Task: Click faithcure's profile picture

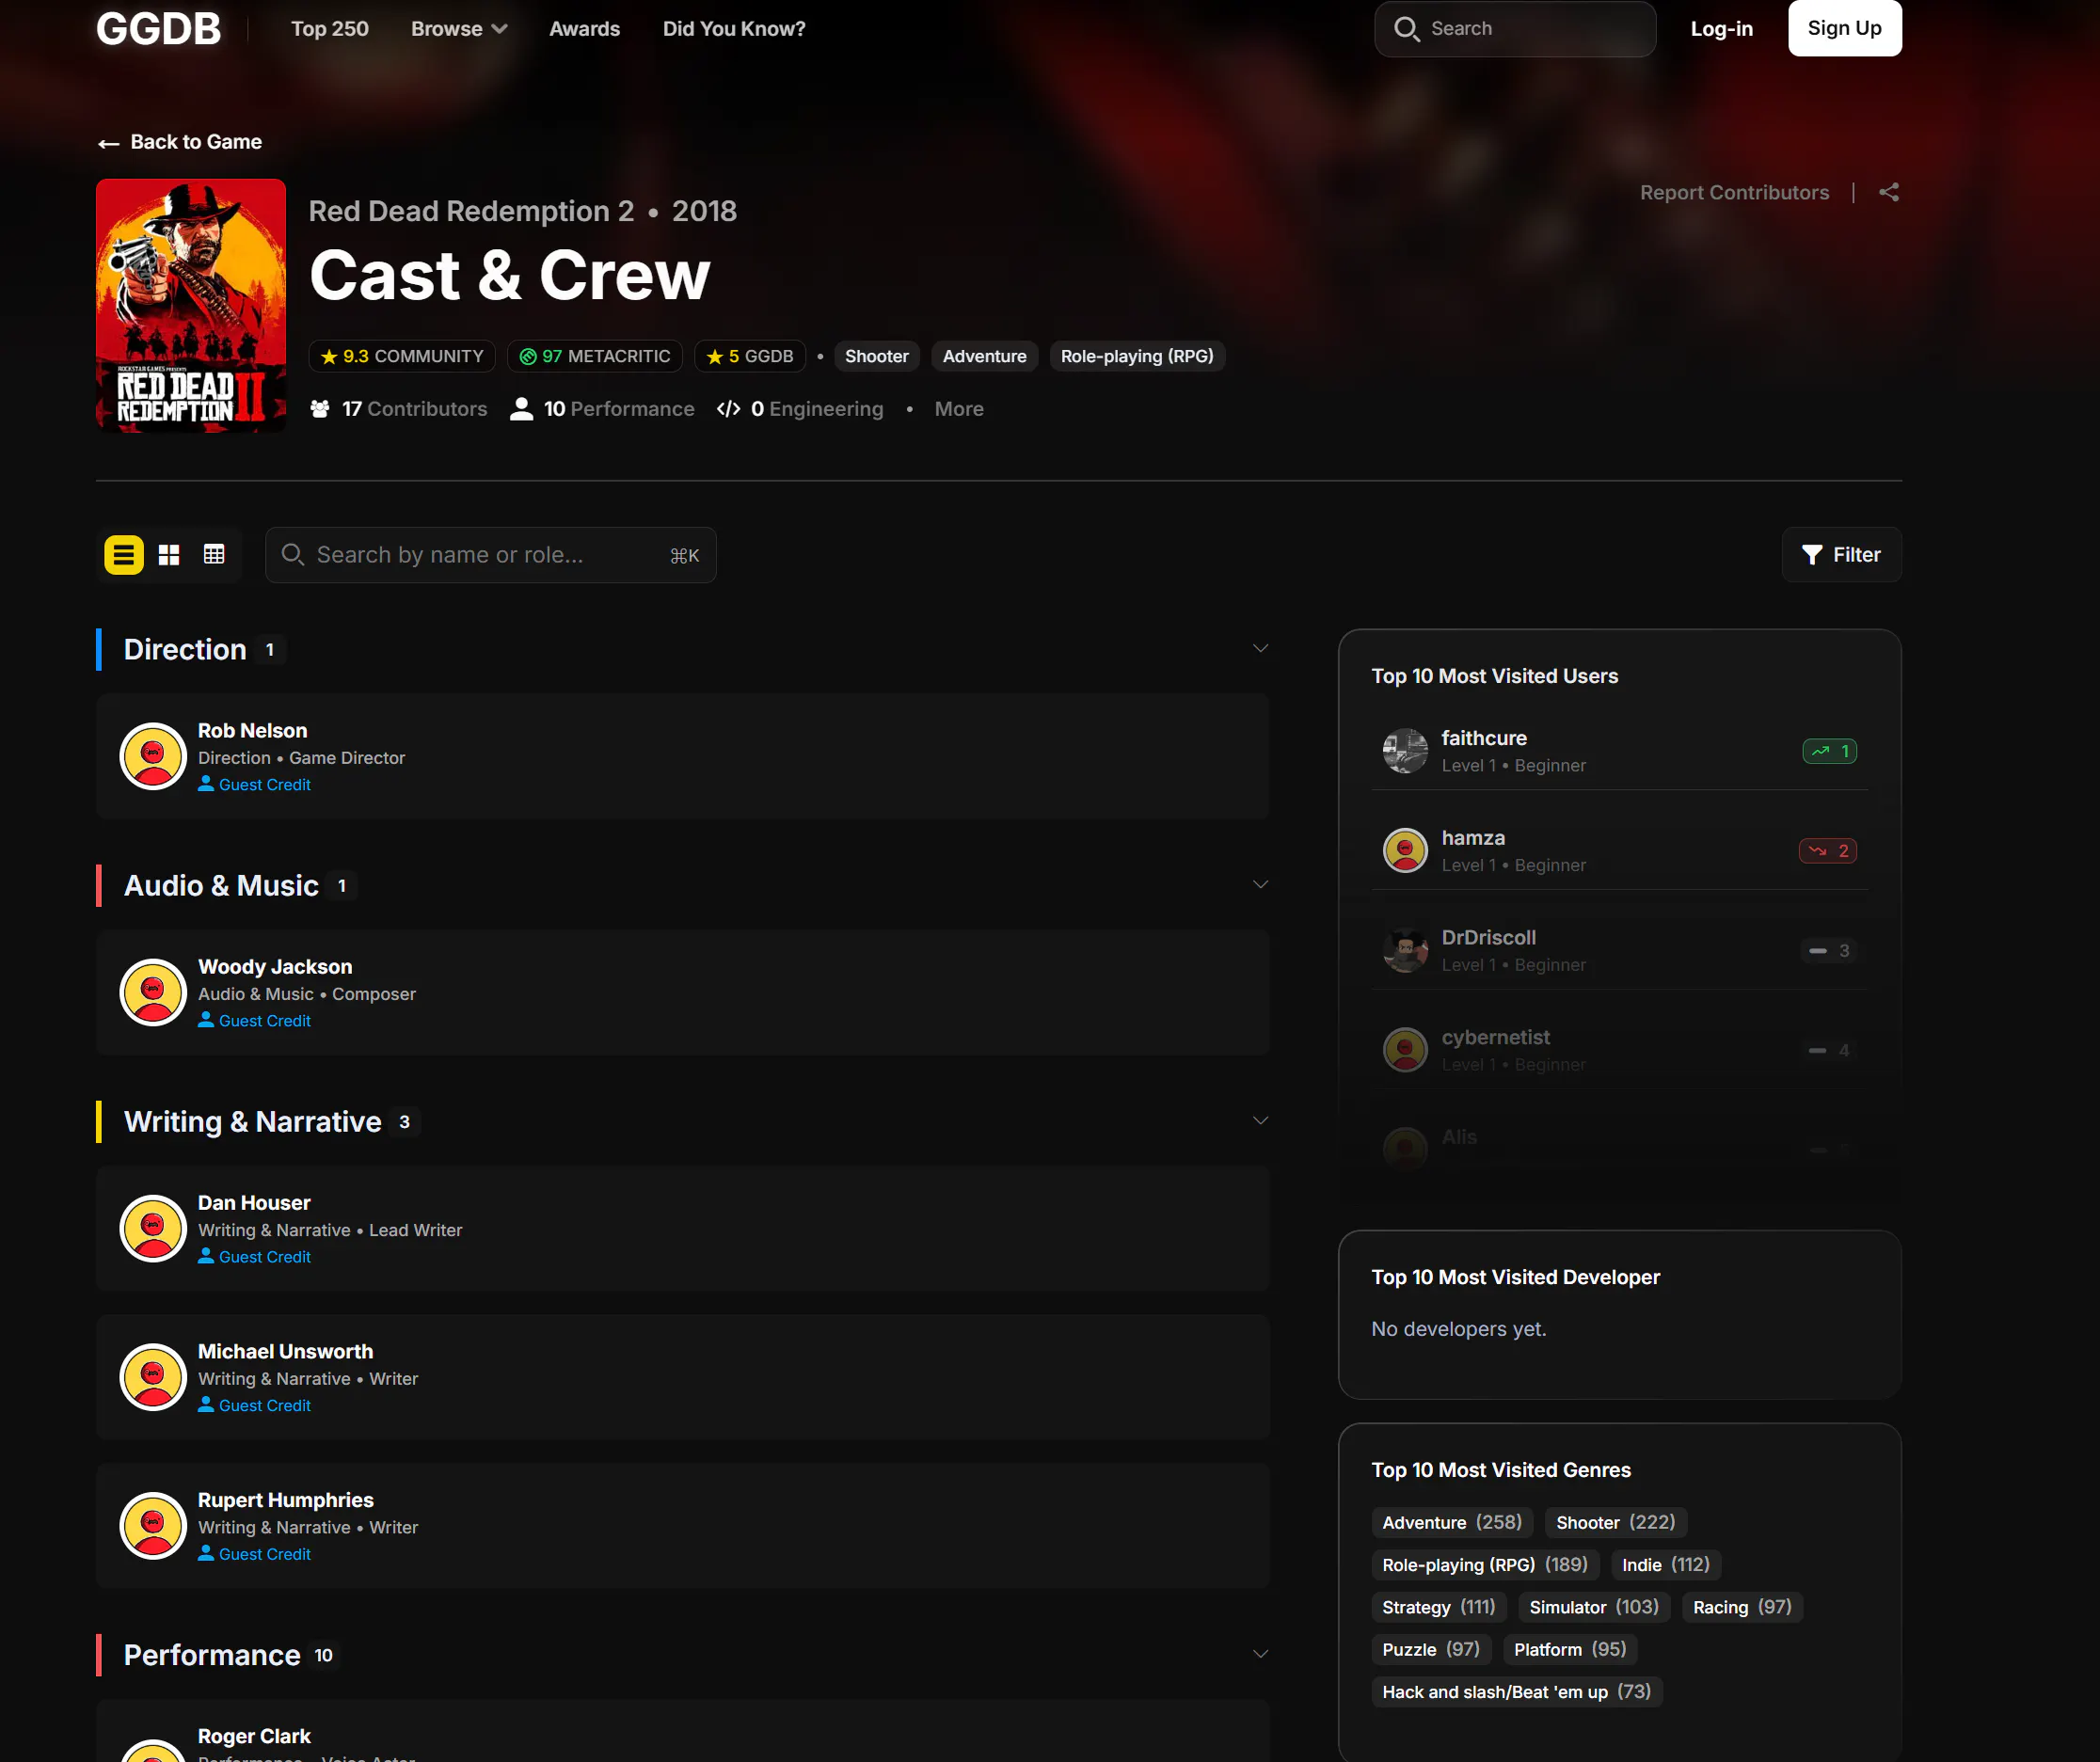Action: point(1405,751)
